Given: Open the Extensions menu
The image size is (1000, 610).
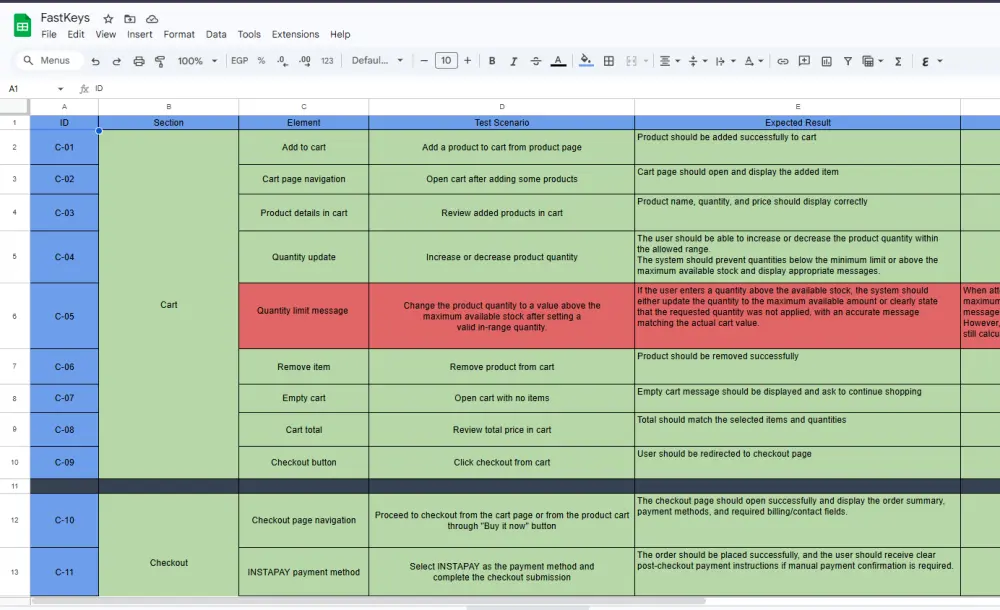Looking at the screenshot, I should click(x=295, y=34).
